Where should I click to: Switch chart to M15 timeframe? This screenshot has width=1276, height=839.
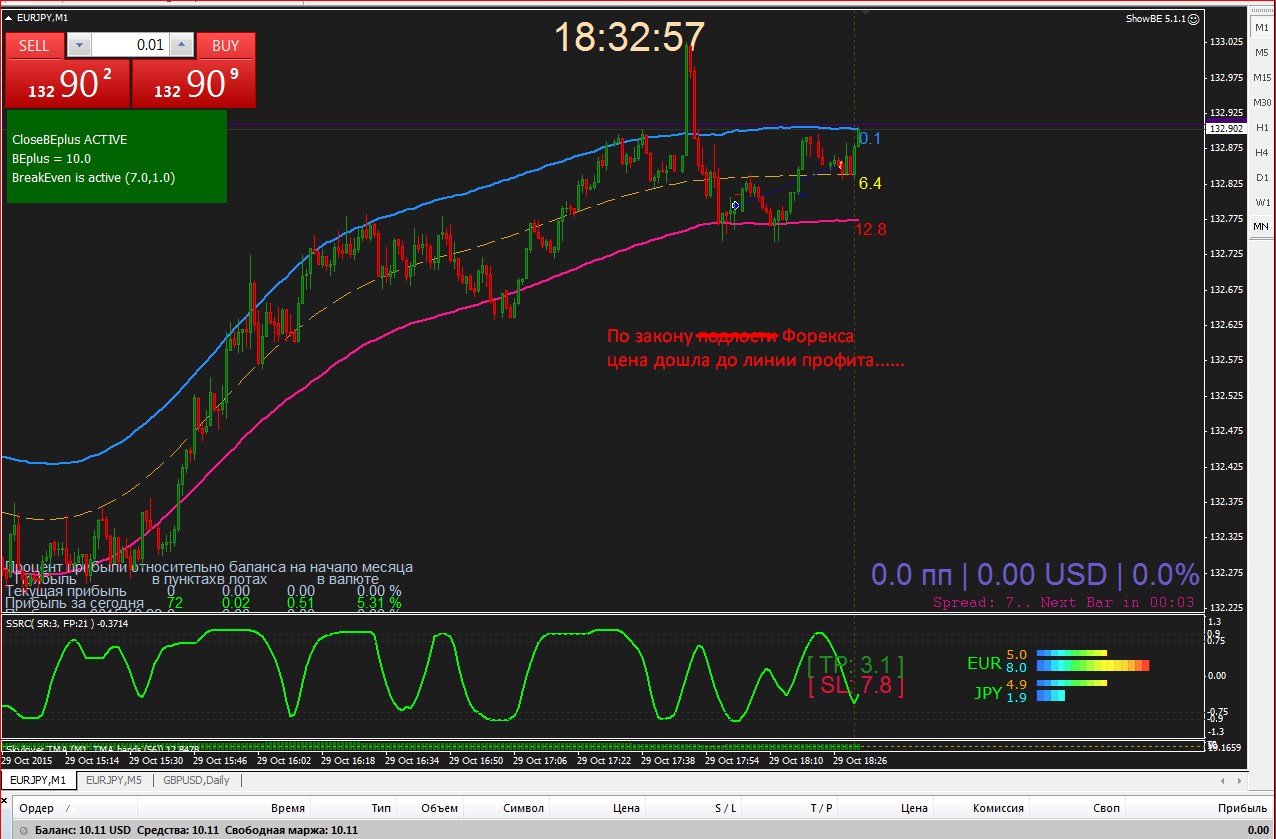tap(1262, 78)
